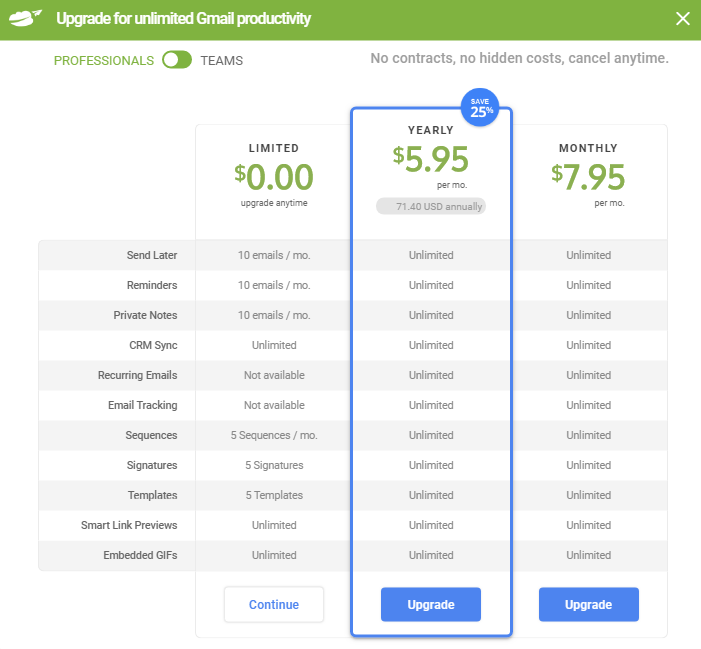The height and width of the screenshot is (649, 701).
Task: Click the 'Upgrade for unlimited Gmail productivity' title
Action: (x=183, y=18)
